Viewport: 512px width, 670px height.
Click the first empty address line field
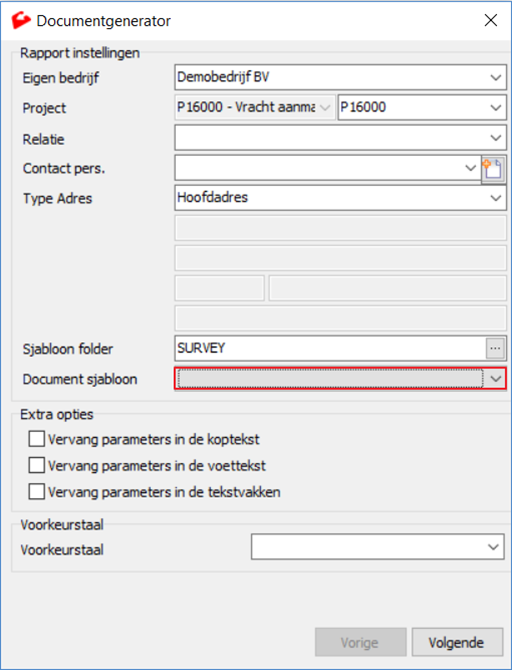(341, 228)
